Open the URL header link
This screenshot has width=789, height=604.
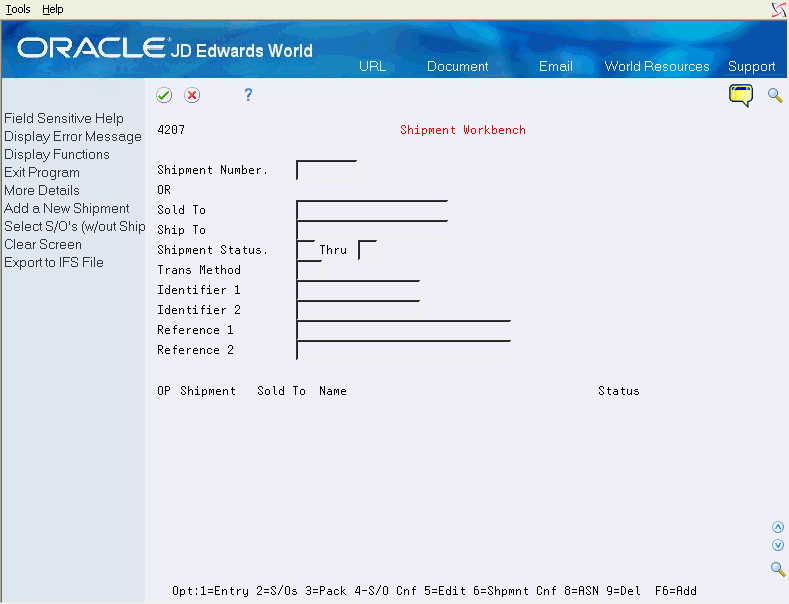click(372, 66)
